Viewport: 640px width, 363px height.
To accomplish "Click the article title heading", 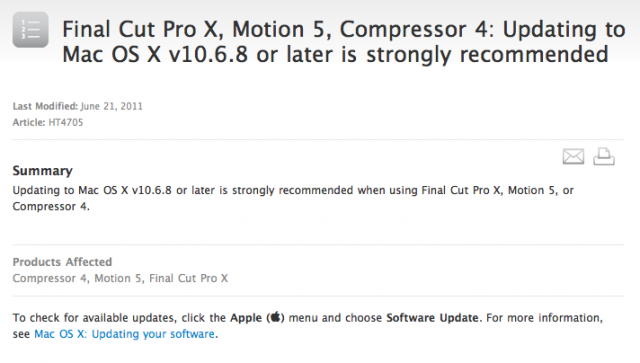I will pyautogui.click(x=344, y=42).
